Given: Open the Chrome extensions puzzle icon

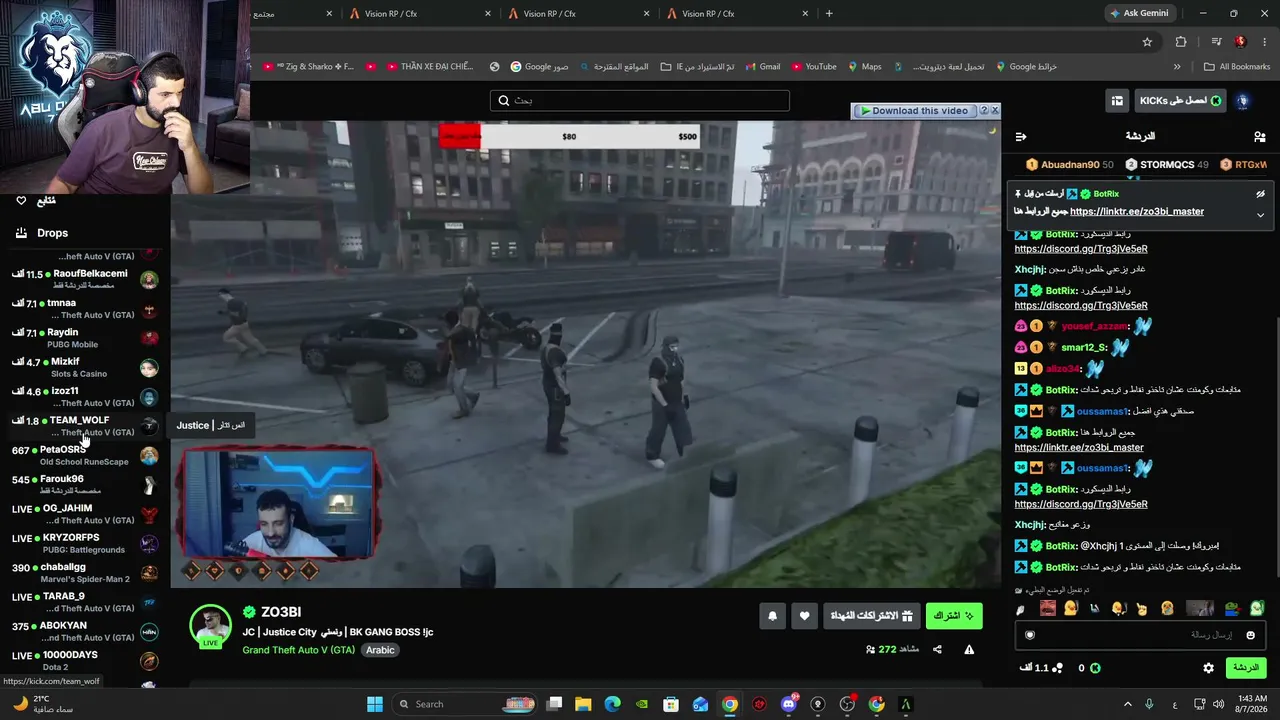Looking at the screenshot, I should pyautogui.click(x=1181, y=42).
